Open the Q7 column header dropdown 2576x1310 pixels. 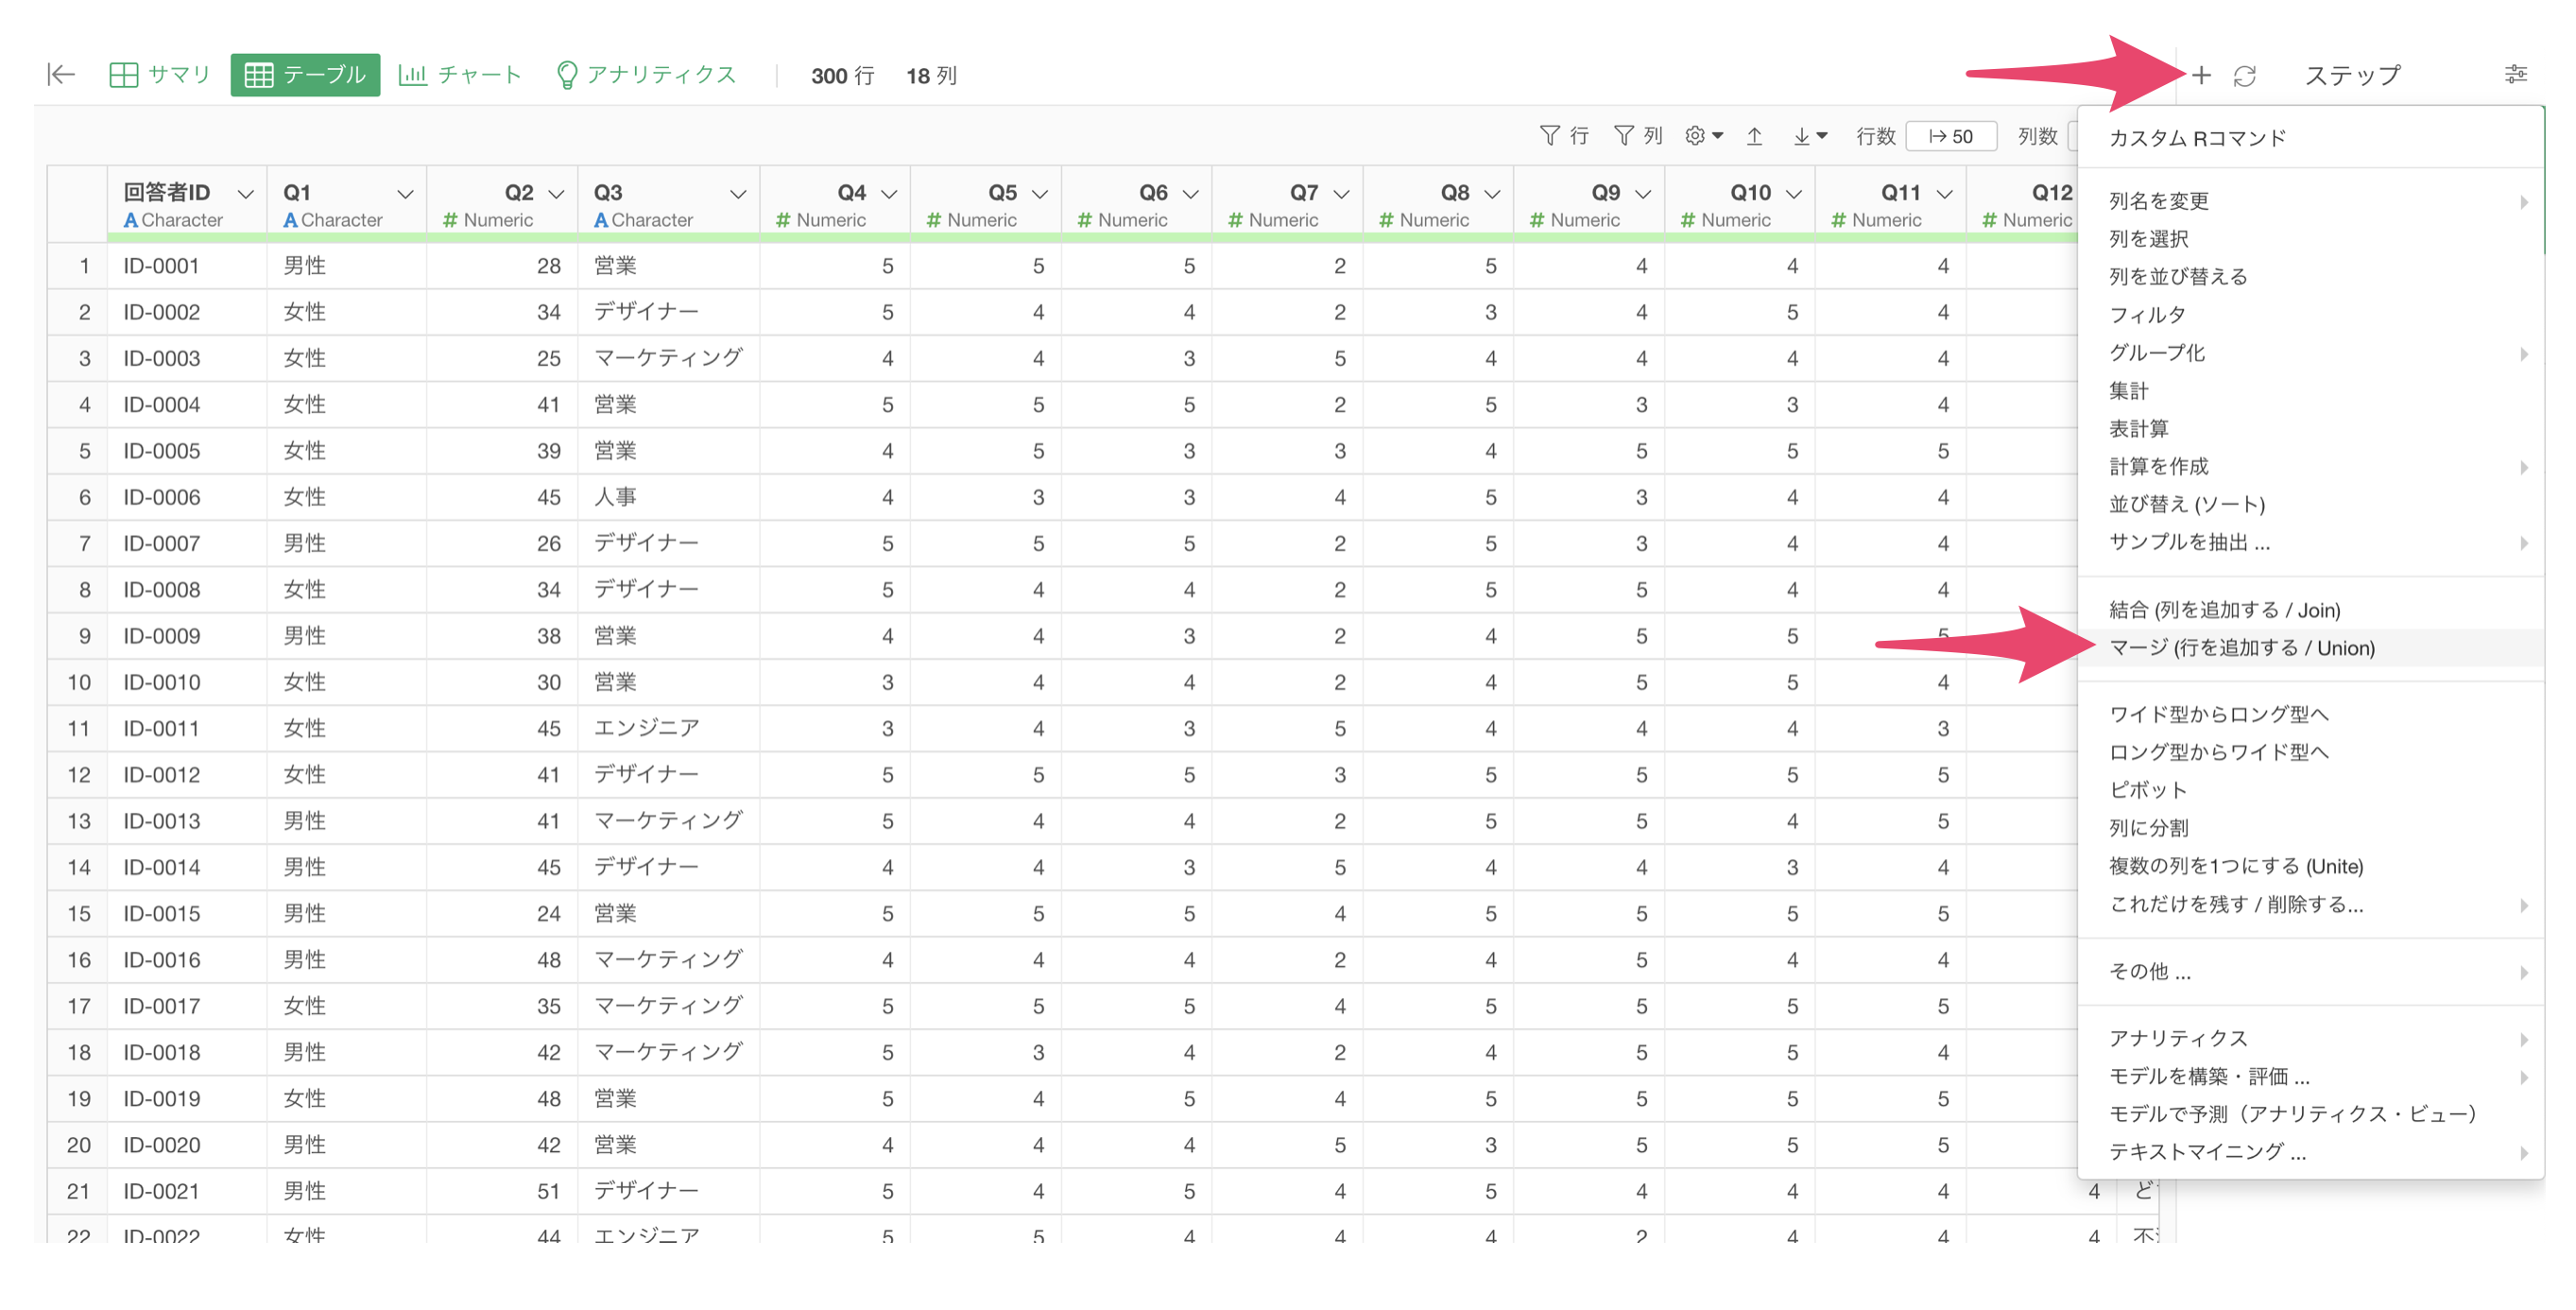[x=1342, y=193]
